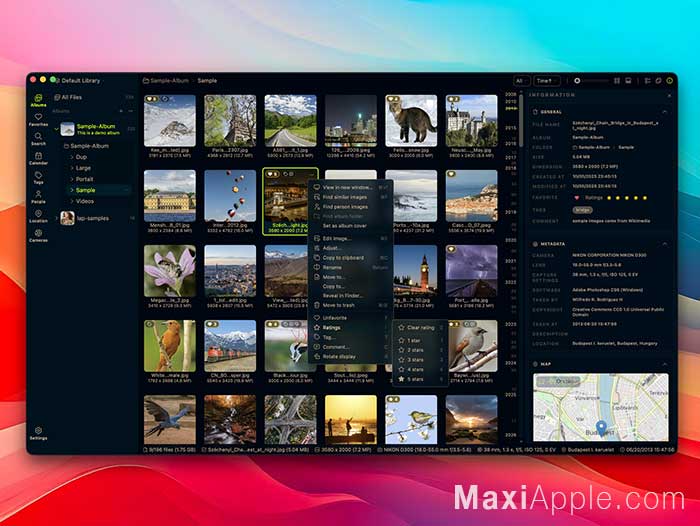Select 5 stars in ratings submenu
The image size is (700, 526).
coord(420,379)
